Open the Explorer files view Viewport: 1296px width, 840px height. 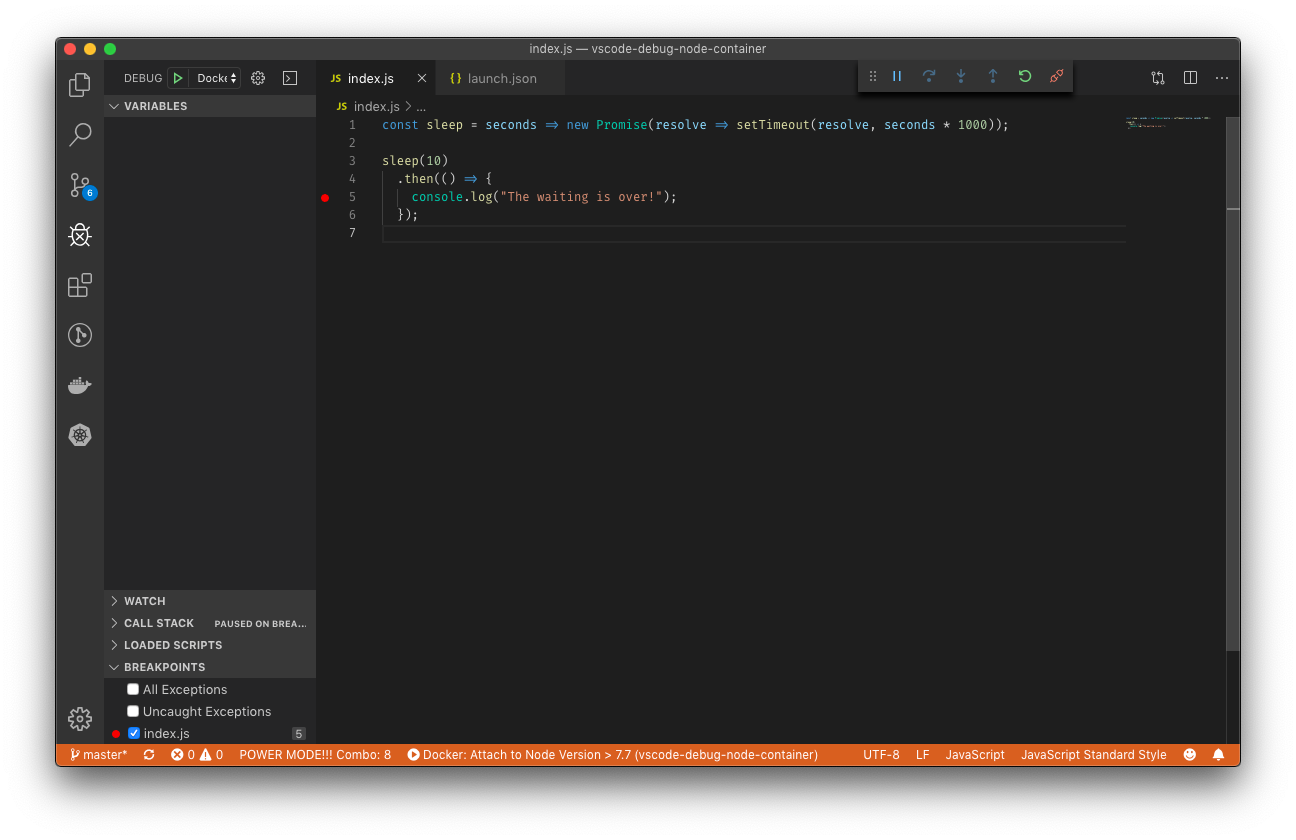coord(80,85)
